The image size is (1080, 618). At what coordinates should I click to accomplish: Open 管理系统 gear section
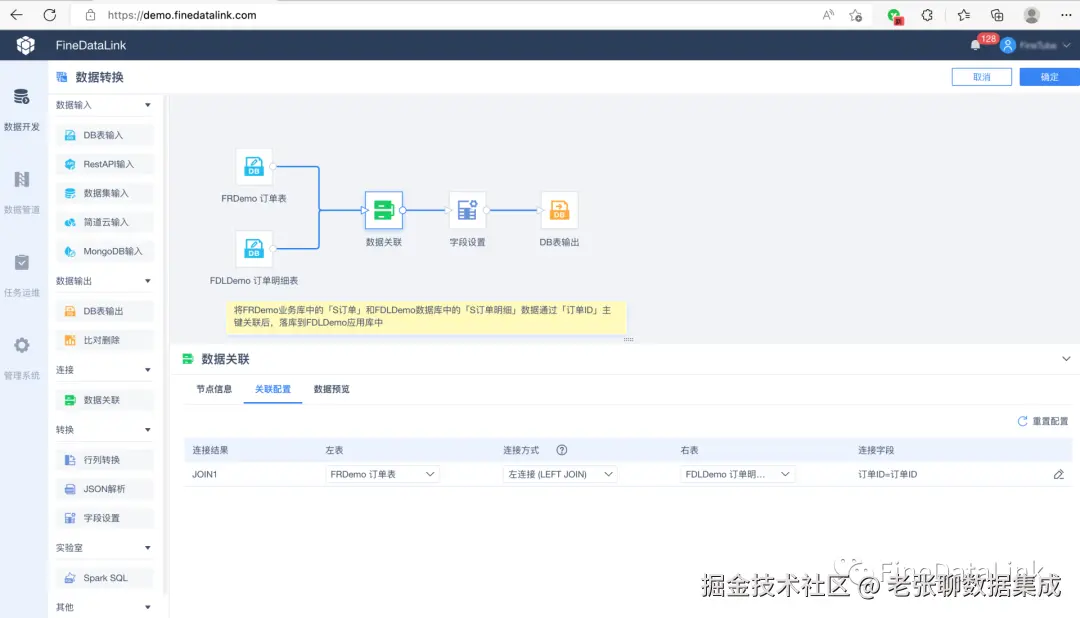(x=22, y=358)
